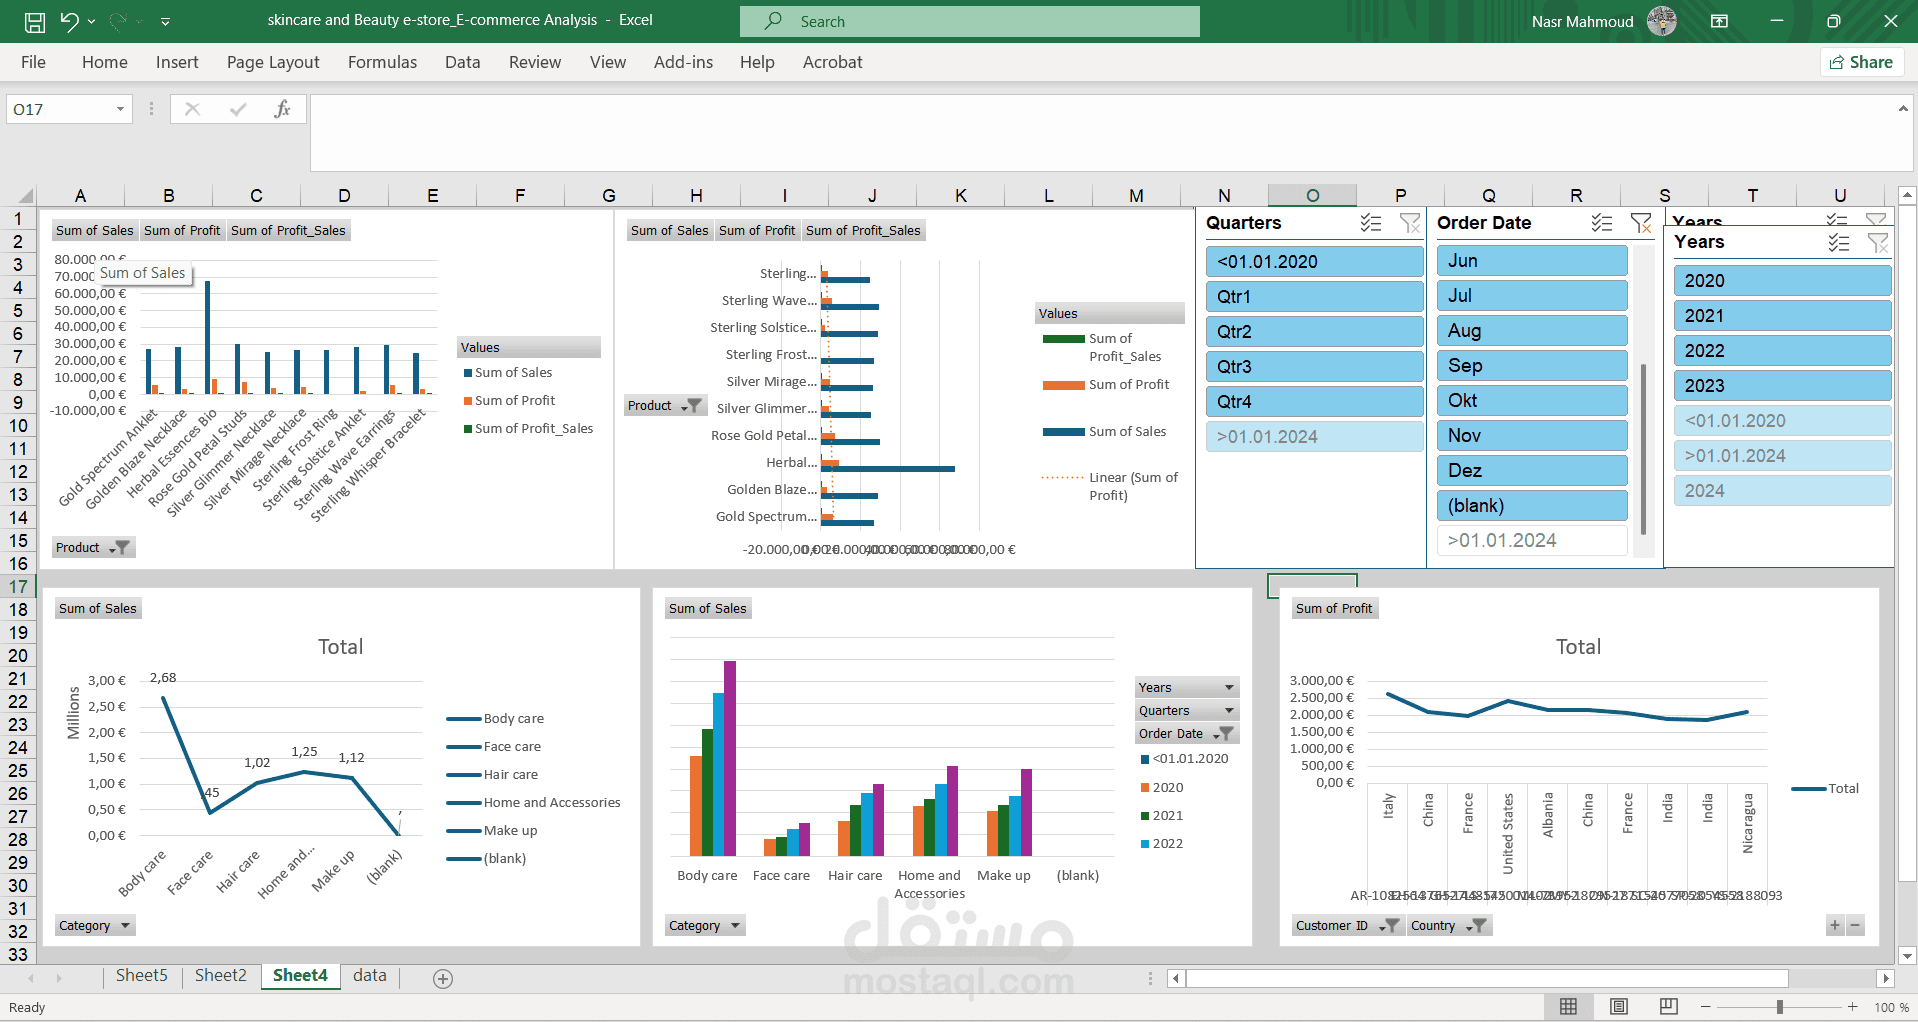Open the Customize Quick Access Toolbar arrow
Viewport: 1918px width, 1022px height.
(x=166, y=21)
